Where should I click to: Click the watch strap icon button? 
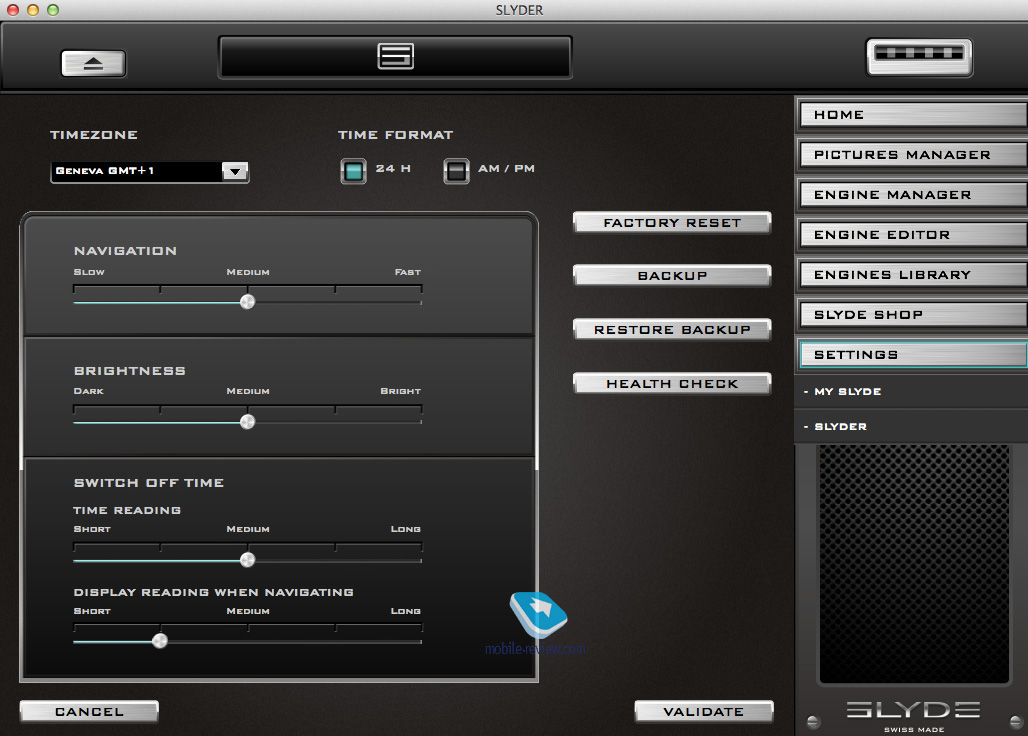click(919, 57)
